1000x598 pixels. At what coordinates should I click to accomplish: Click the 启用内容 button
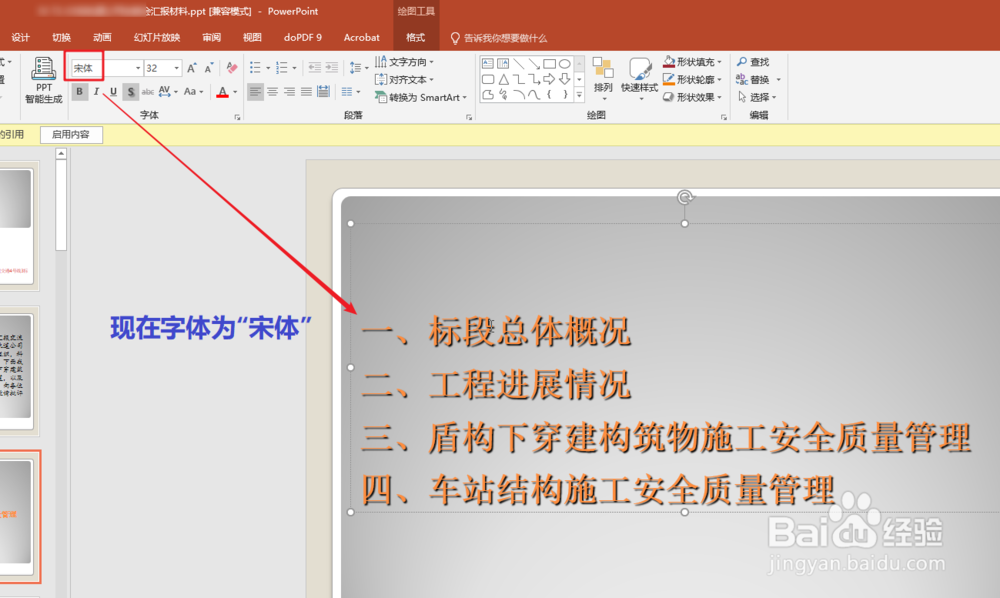click(70, 134)
